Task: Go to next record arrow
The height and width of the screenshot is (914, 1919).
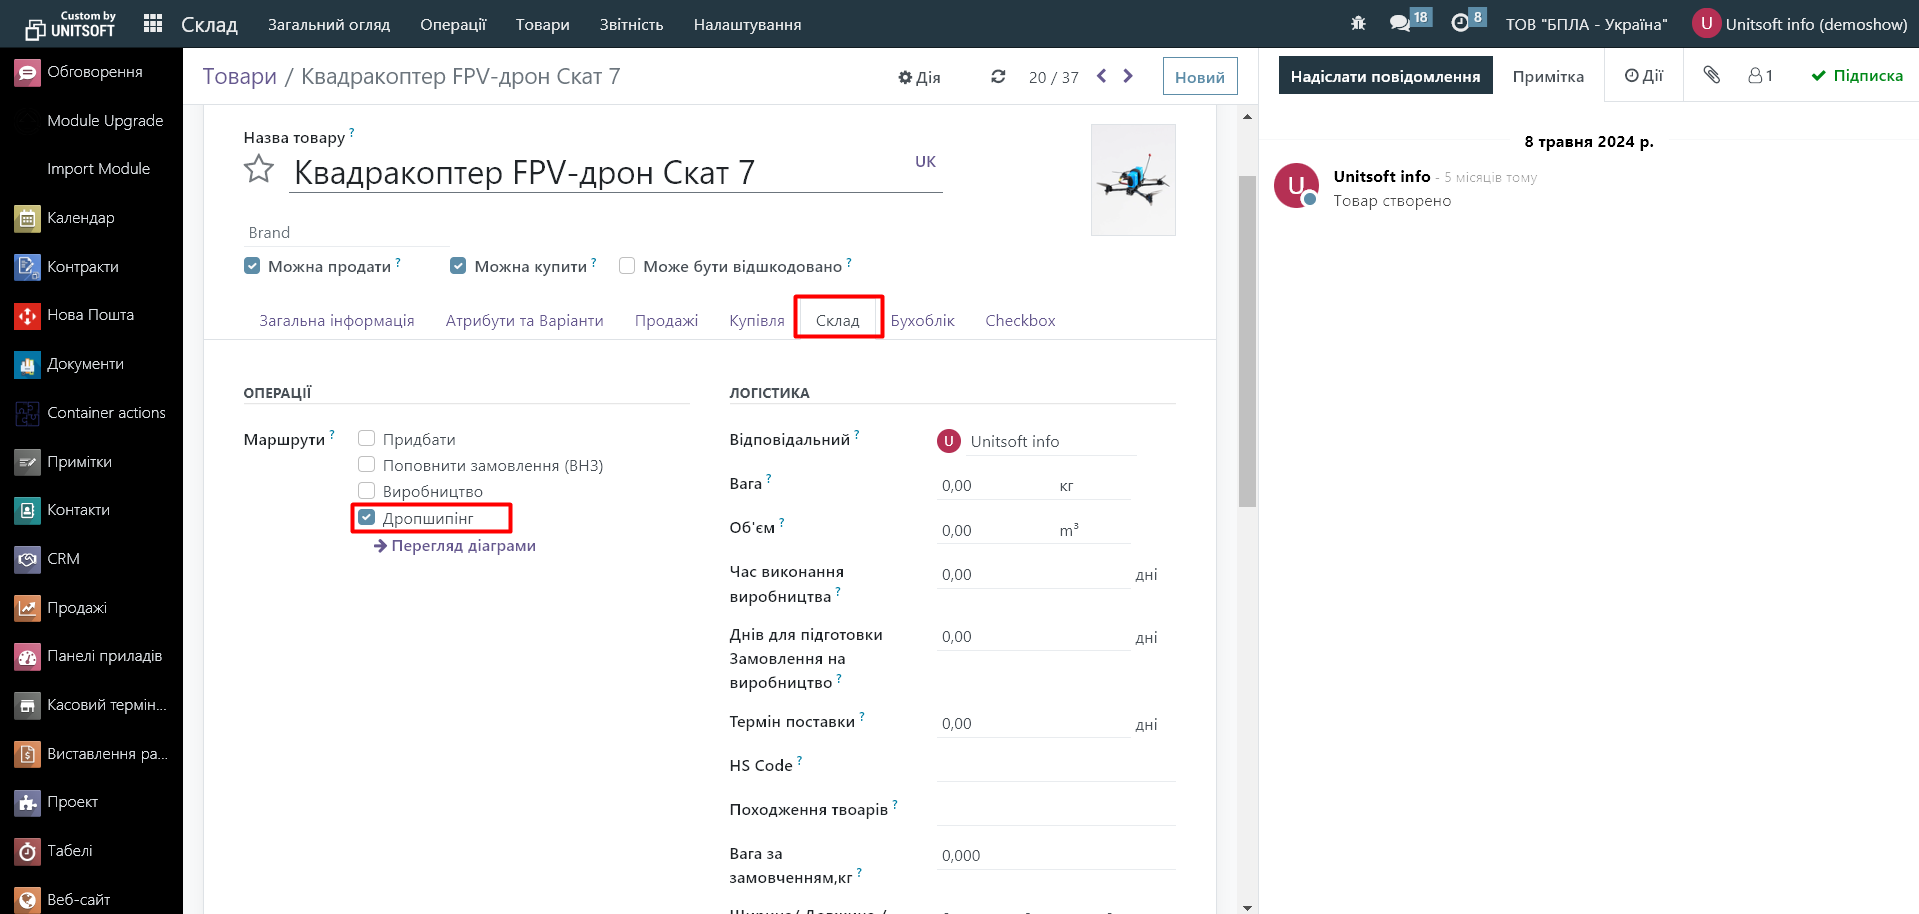Action: (1128, 76)
